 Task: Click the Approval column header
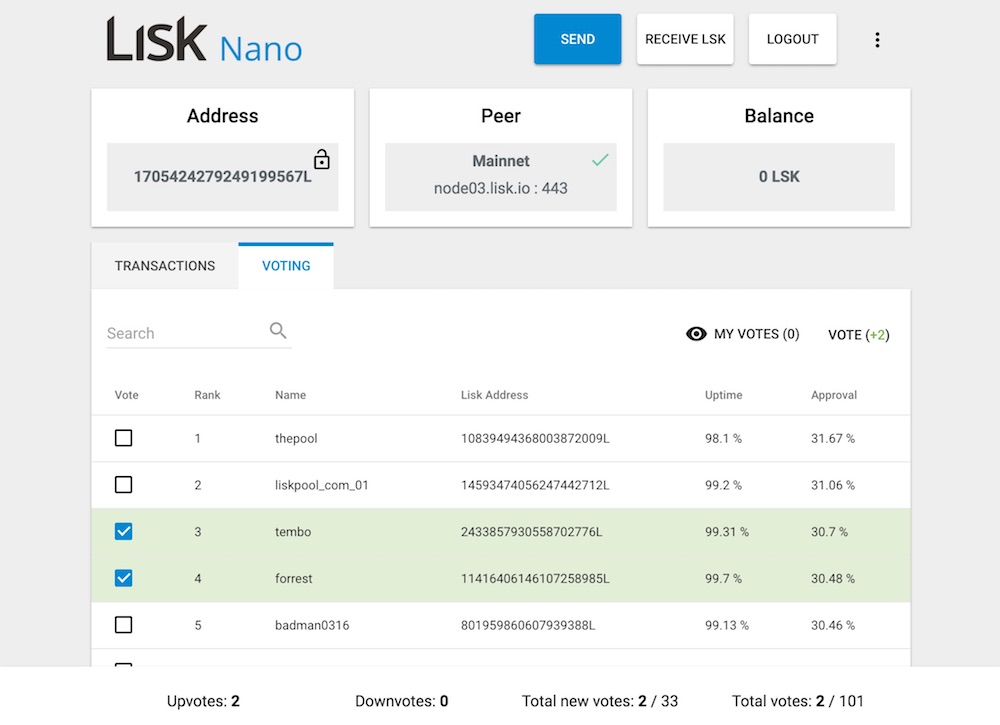[x=834, y=395]
